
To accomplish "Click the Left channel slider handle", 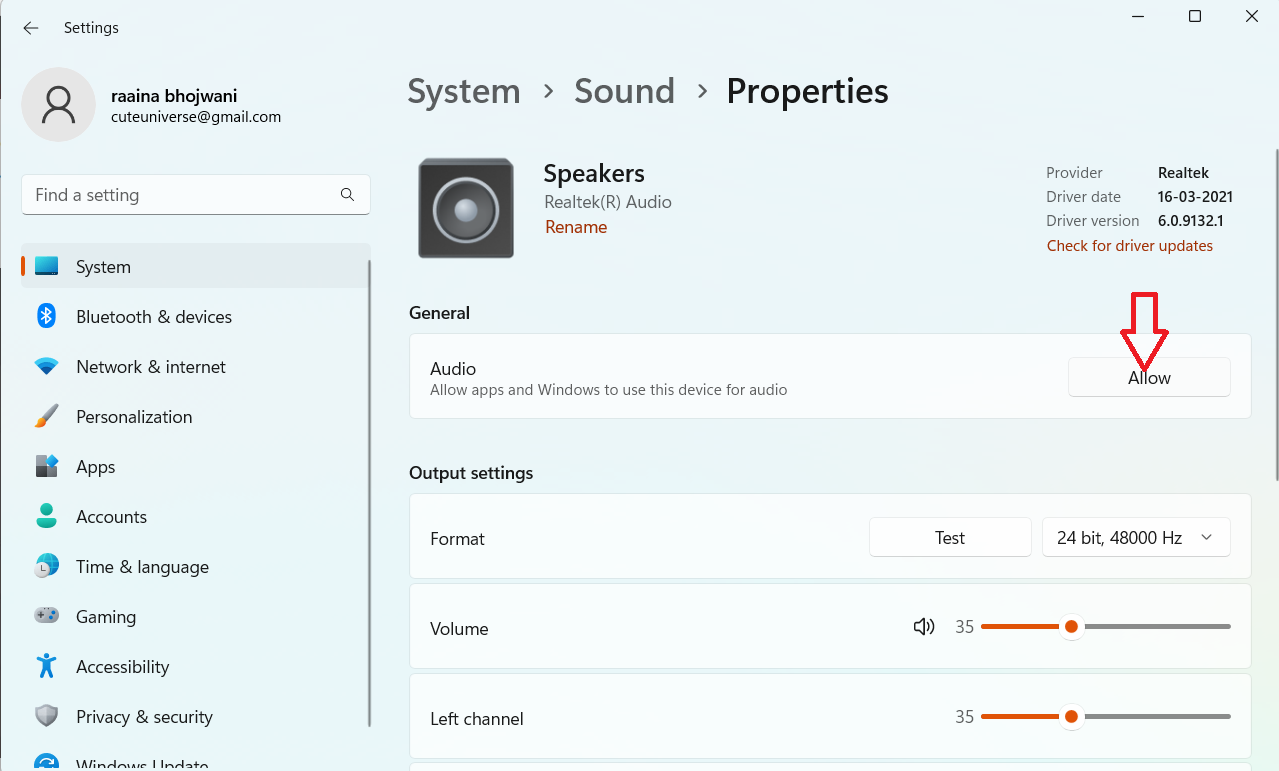I will [x=1071, y=717].
